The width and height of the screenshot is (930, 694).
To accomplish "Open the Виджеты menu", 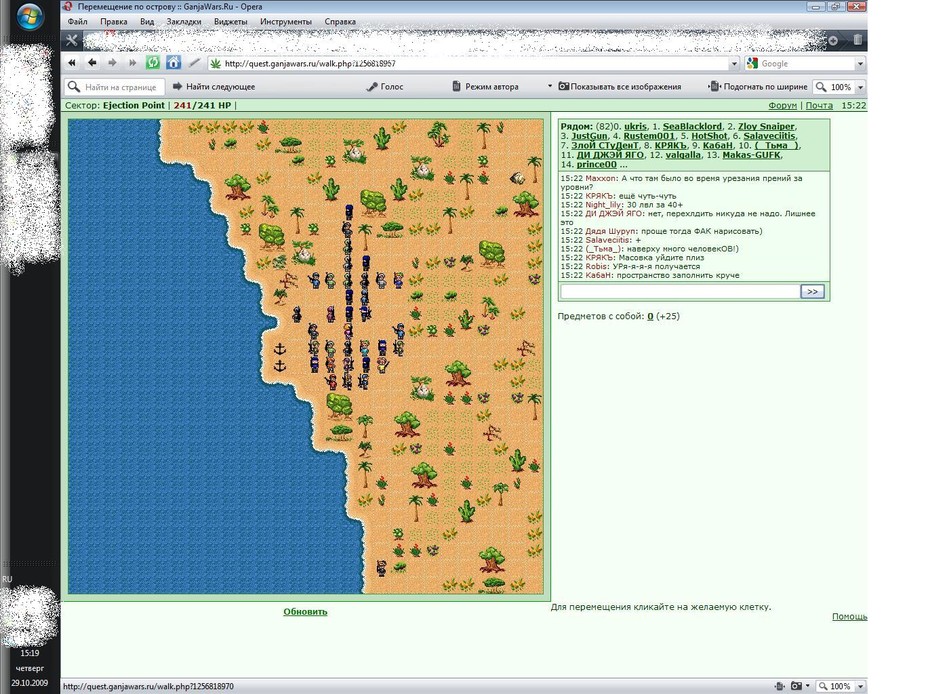I will pyautogui.click(x=230, y=21).
